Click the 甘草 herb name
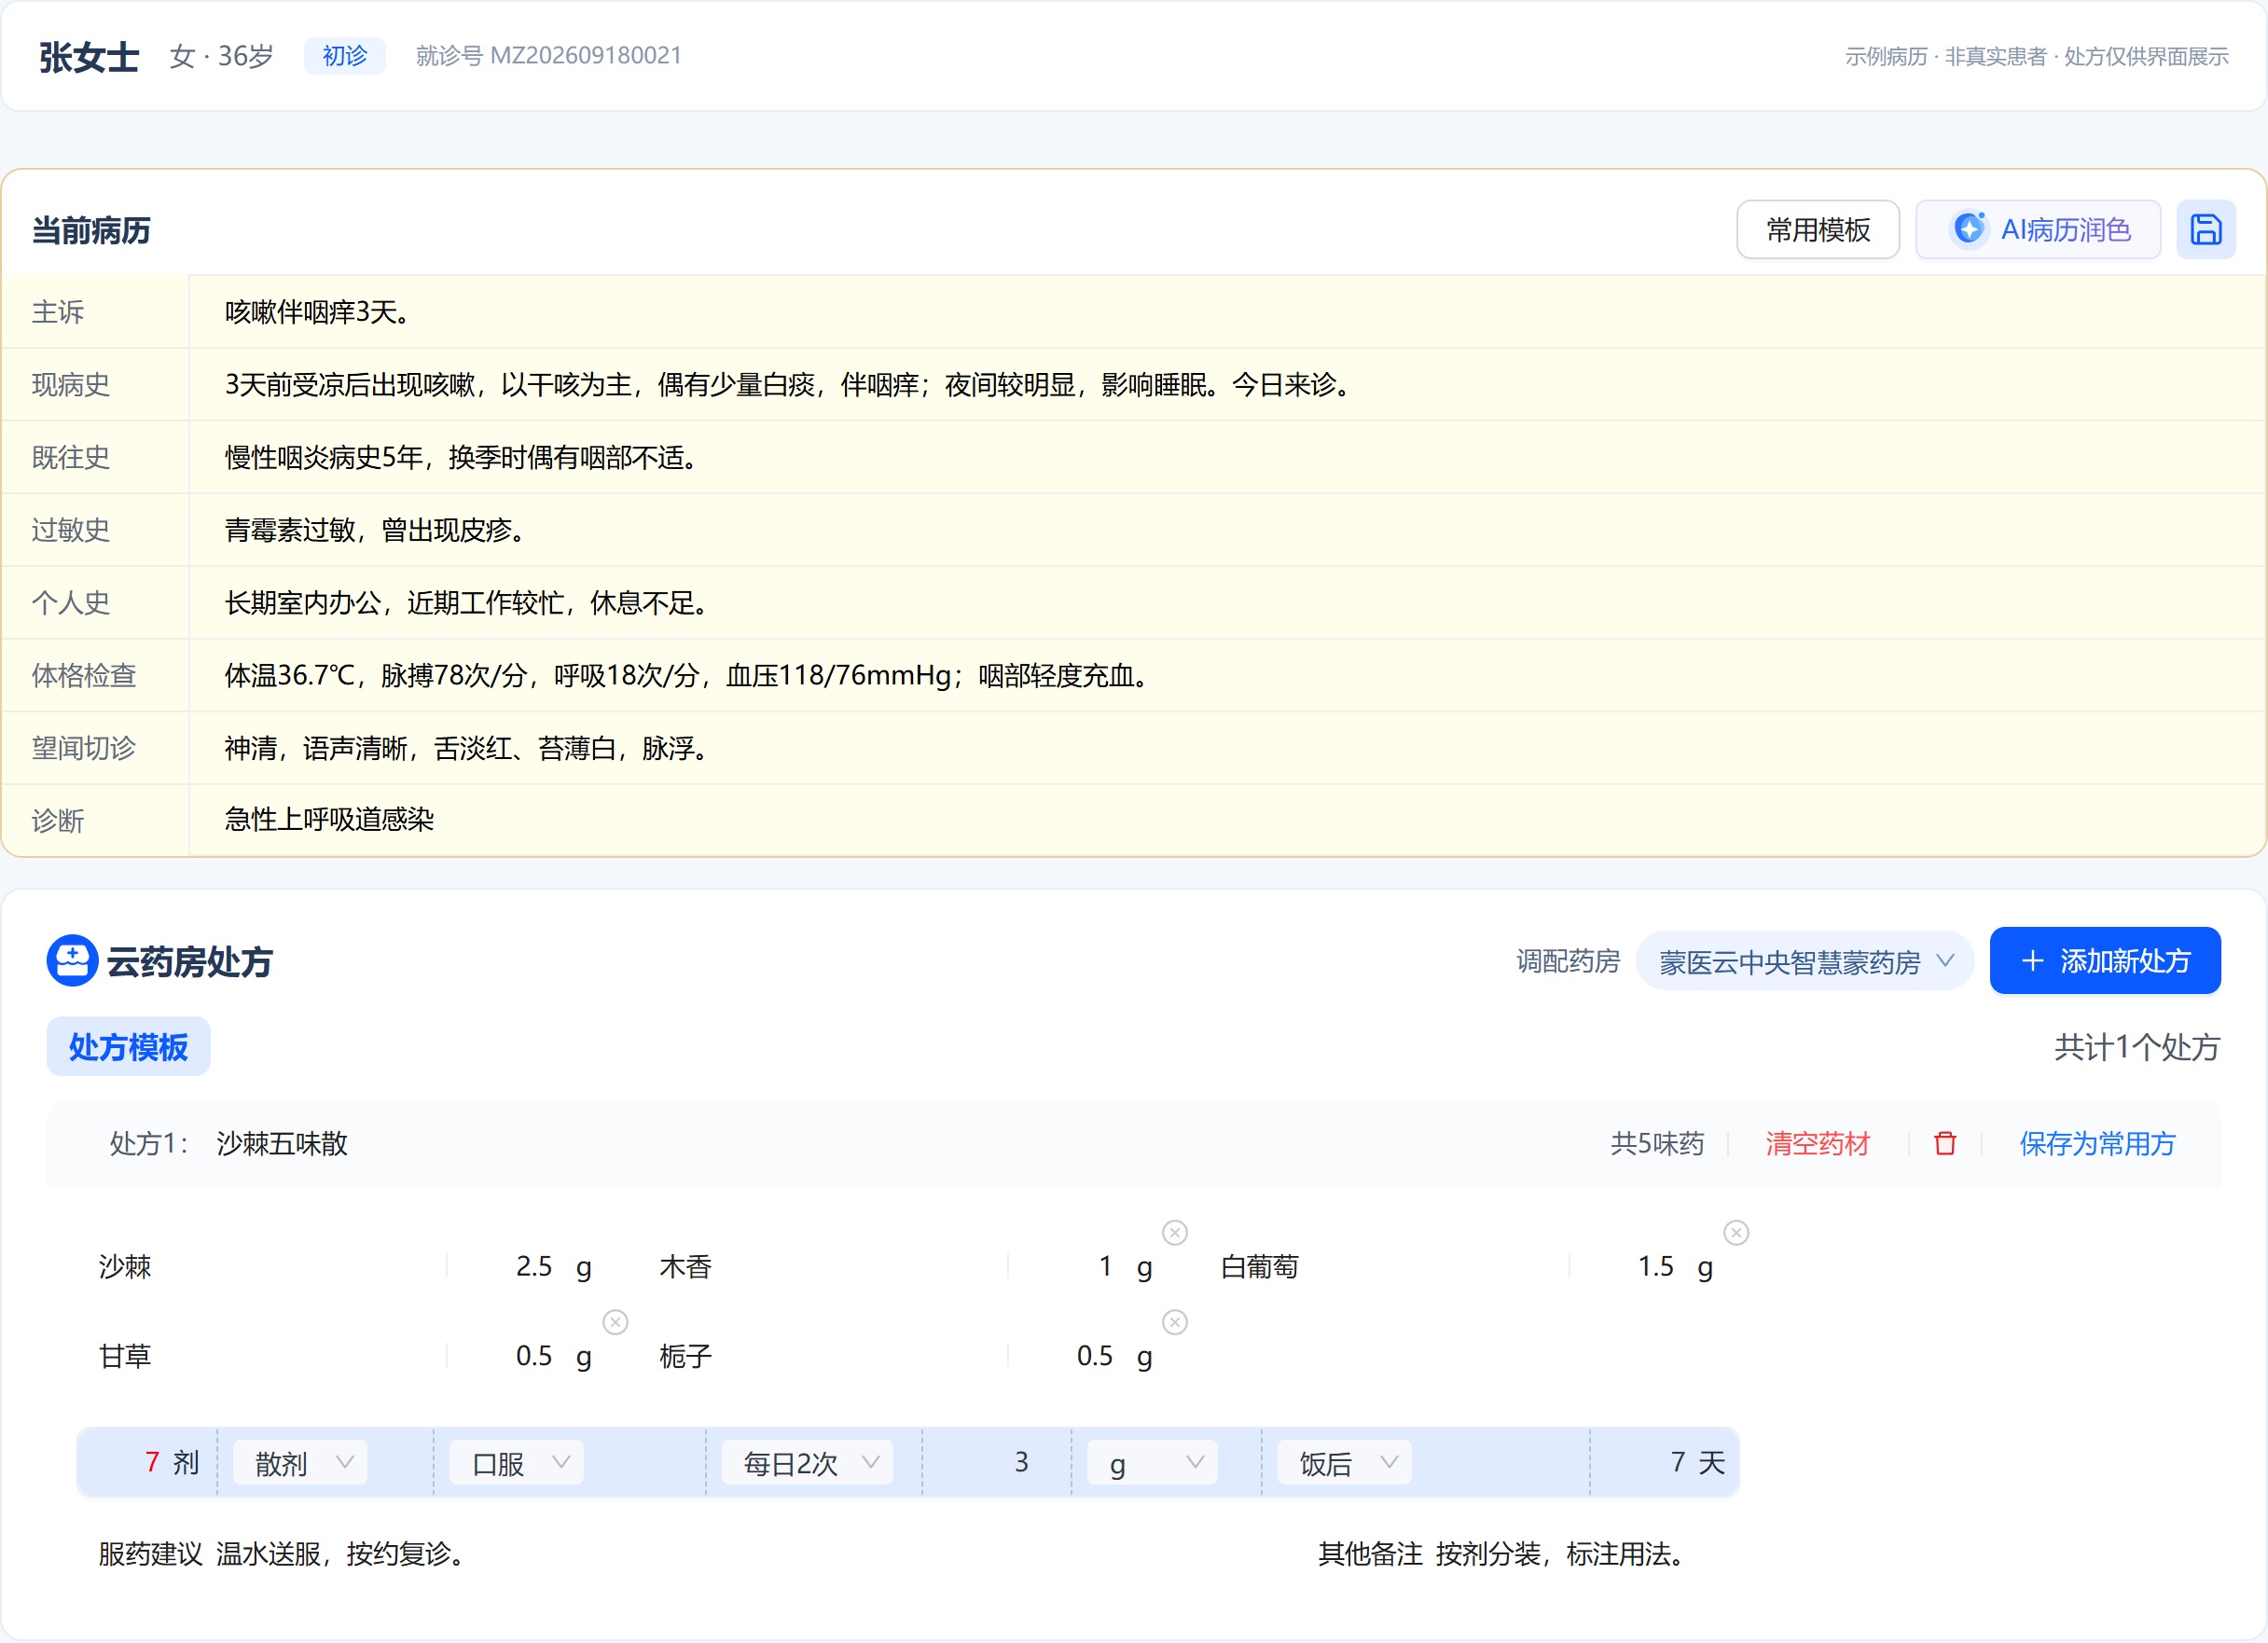Image resolution: width=2268 pixels, height=1643 pixels. click(x=125, y=1356)
